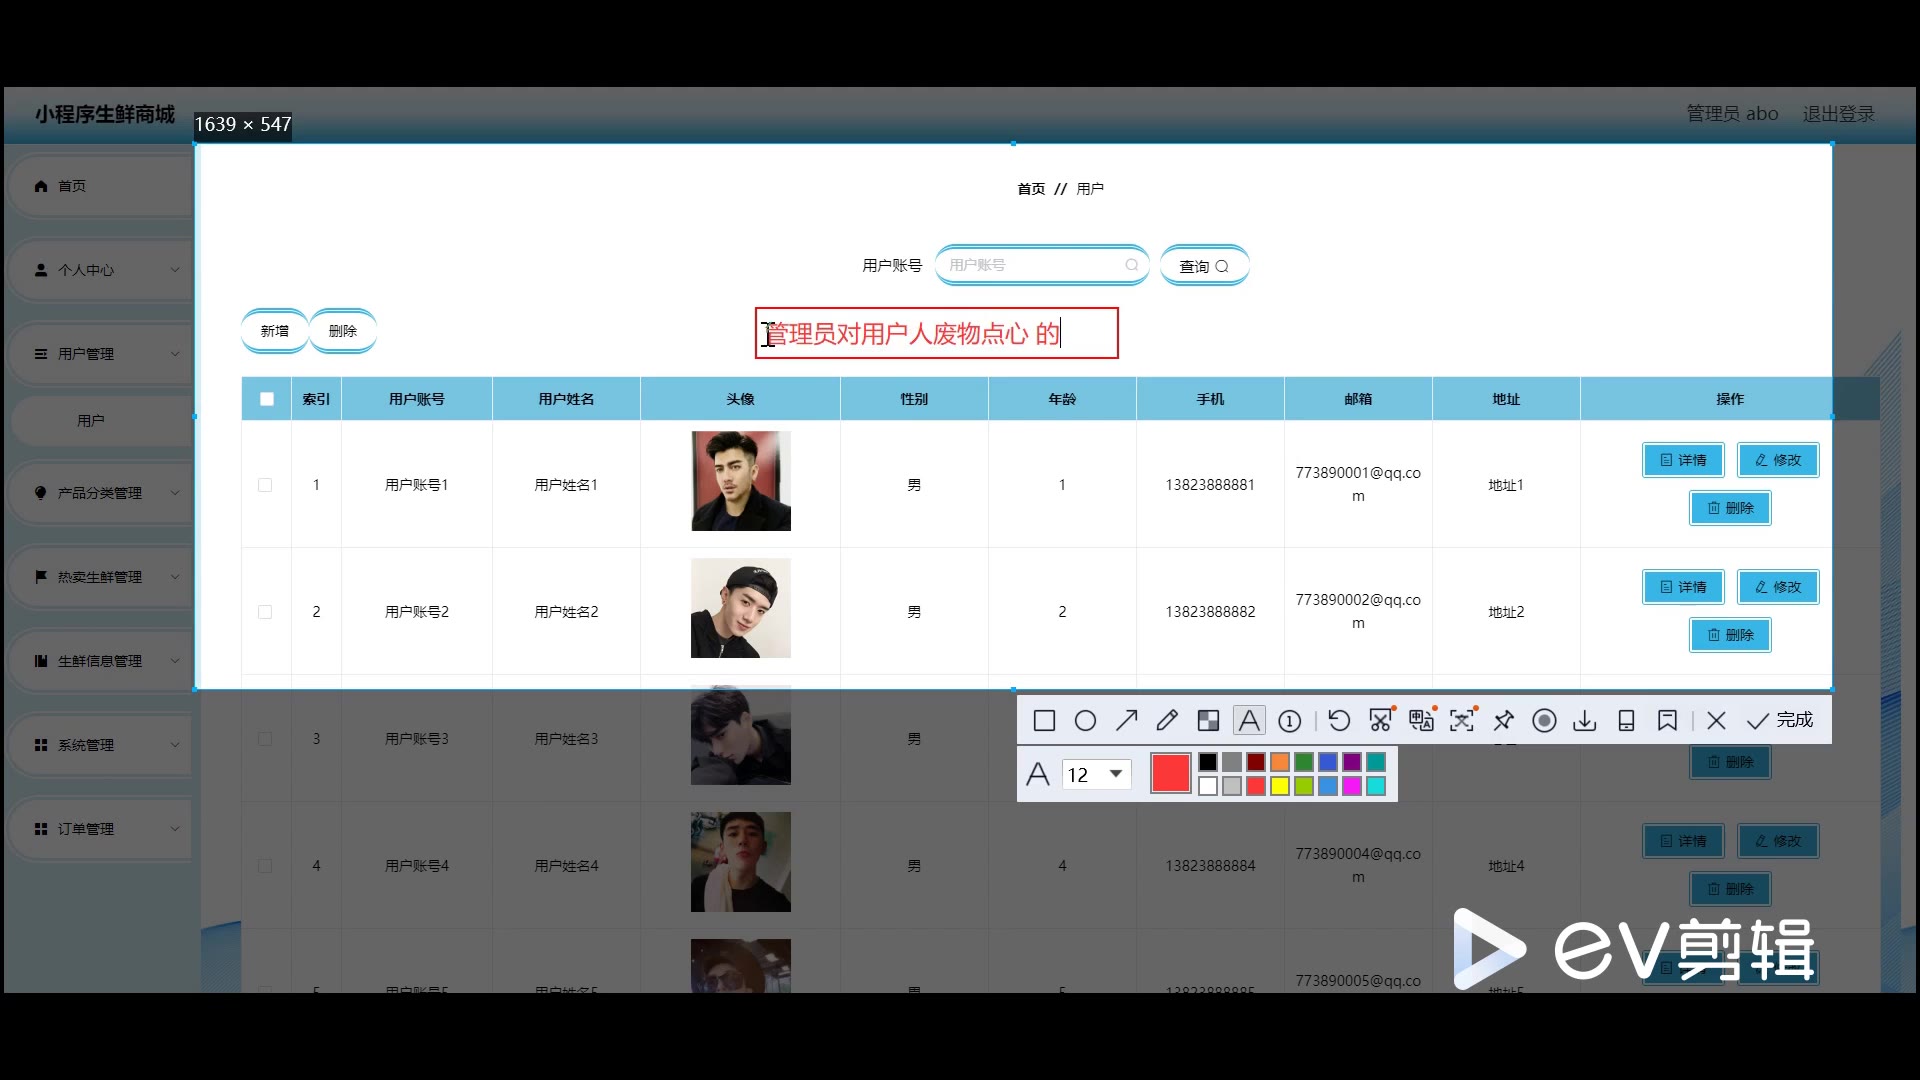Screen dimensions: 1920x1080
Task: Select the arrow annotation tool
Action: 1127,721
